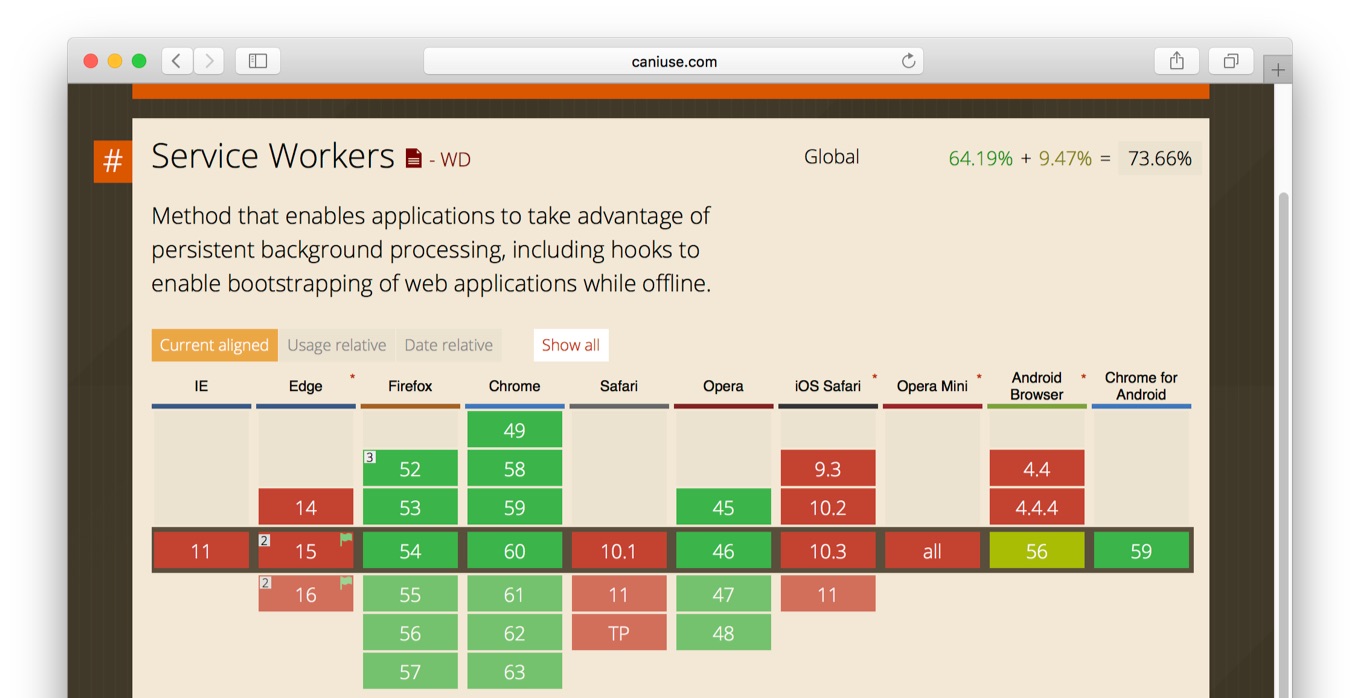1360x698 pixels.
Task: Select the Current aligned view mode
Action: pyautogui.click(x=214, y=344)
